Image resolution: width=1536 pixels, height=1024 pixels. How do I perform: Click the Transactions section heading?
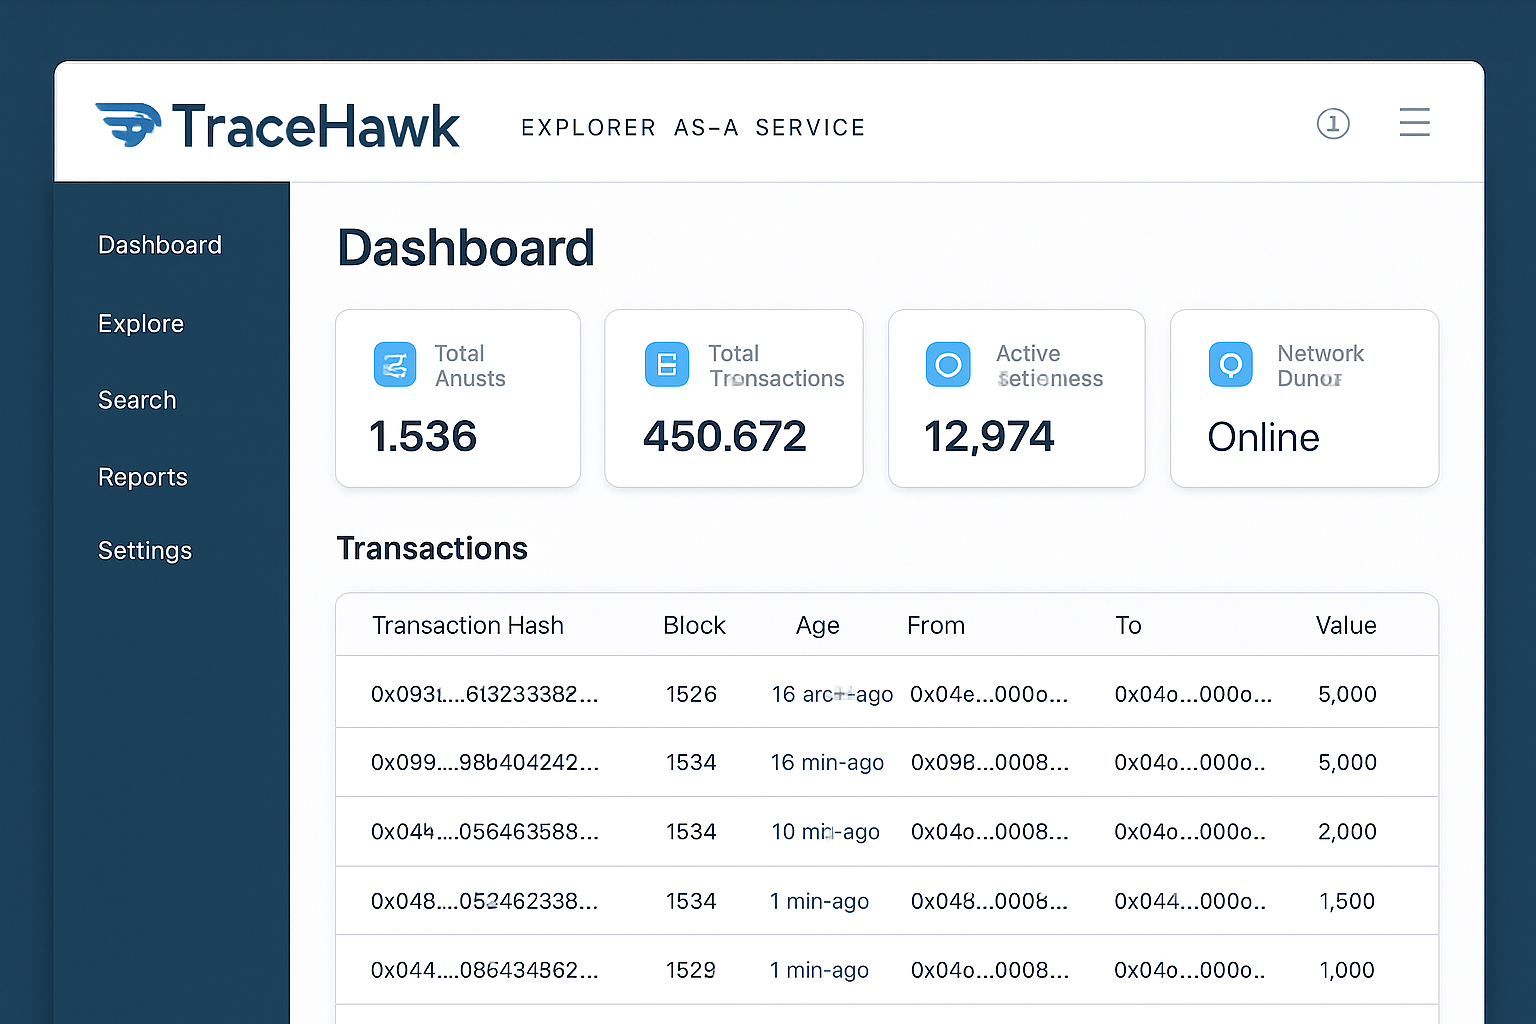(432, 548)
